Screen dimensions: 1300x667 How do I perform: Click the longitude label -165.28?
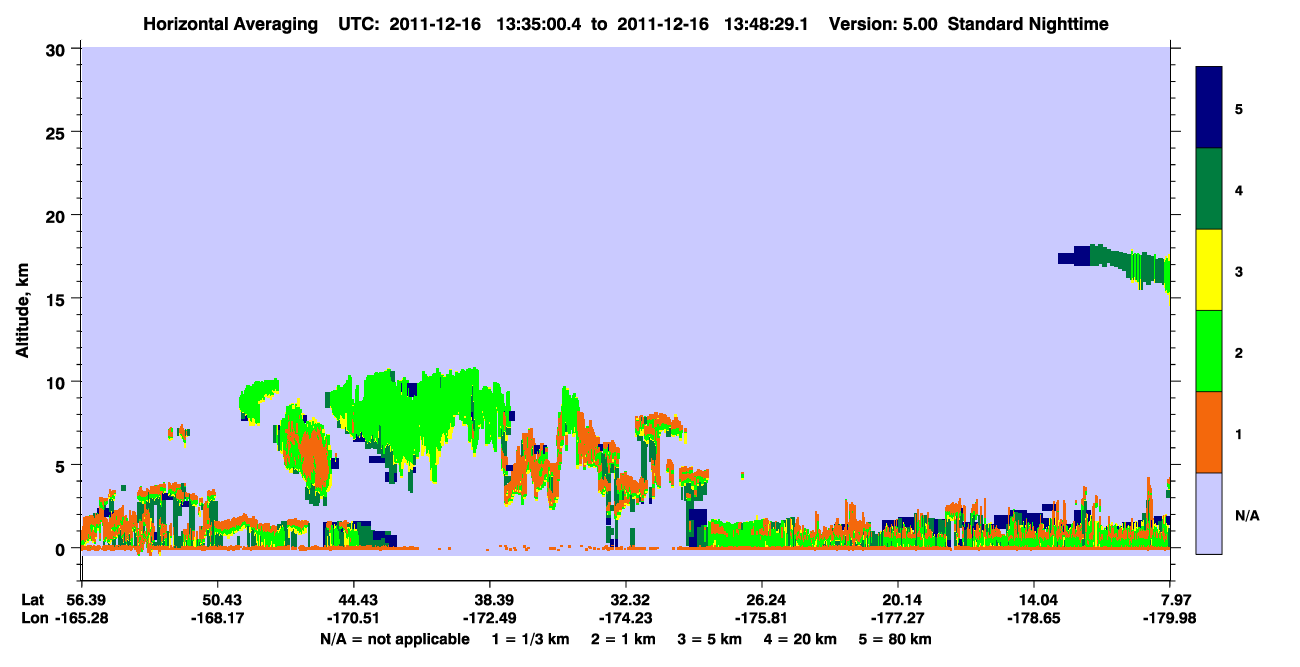[x=80, y=619]
